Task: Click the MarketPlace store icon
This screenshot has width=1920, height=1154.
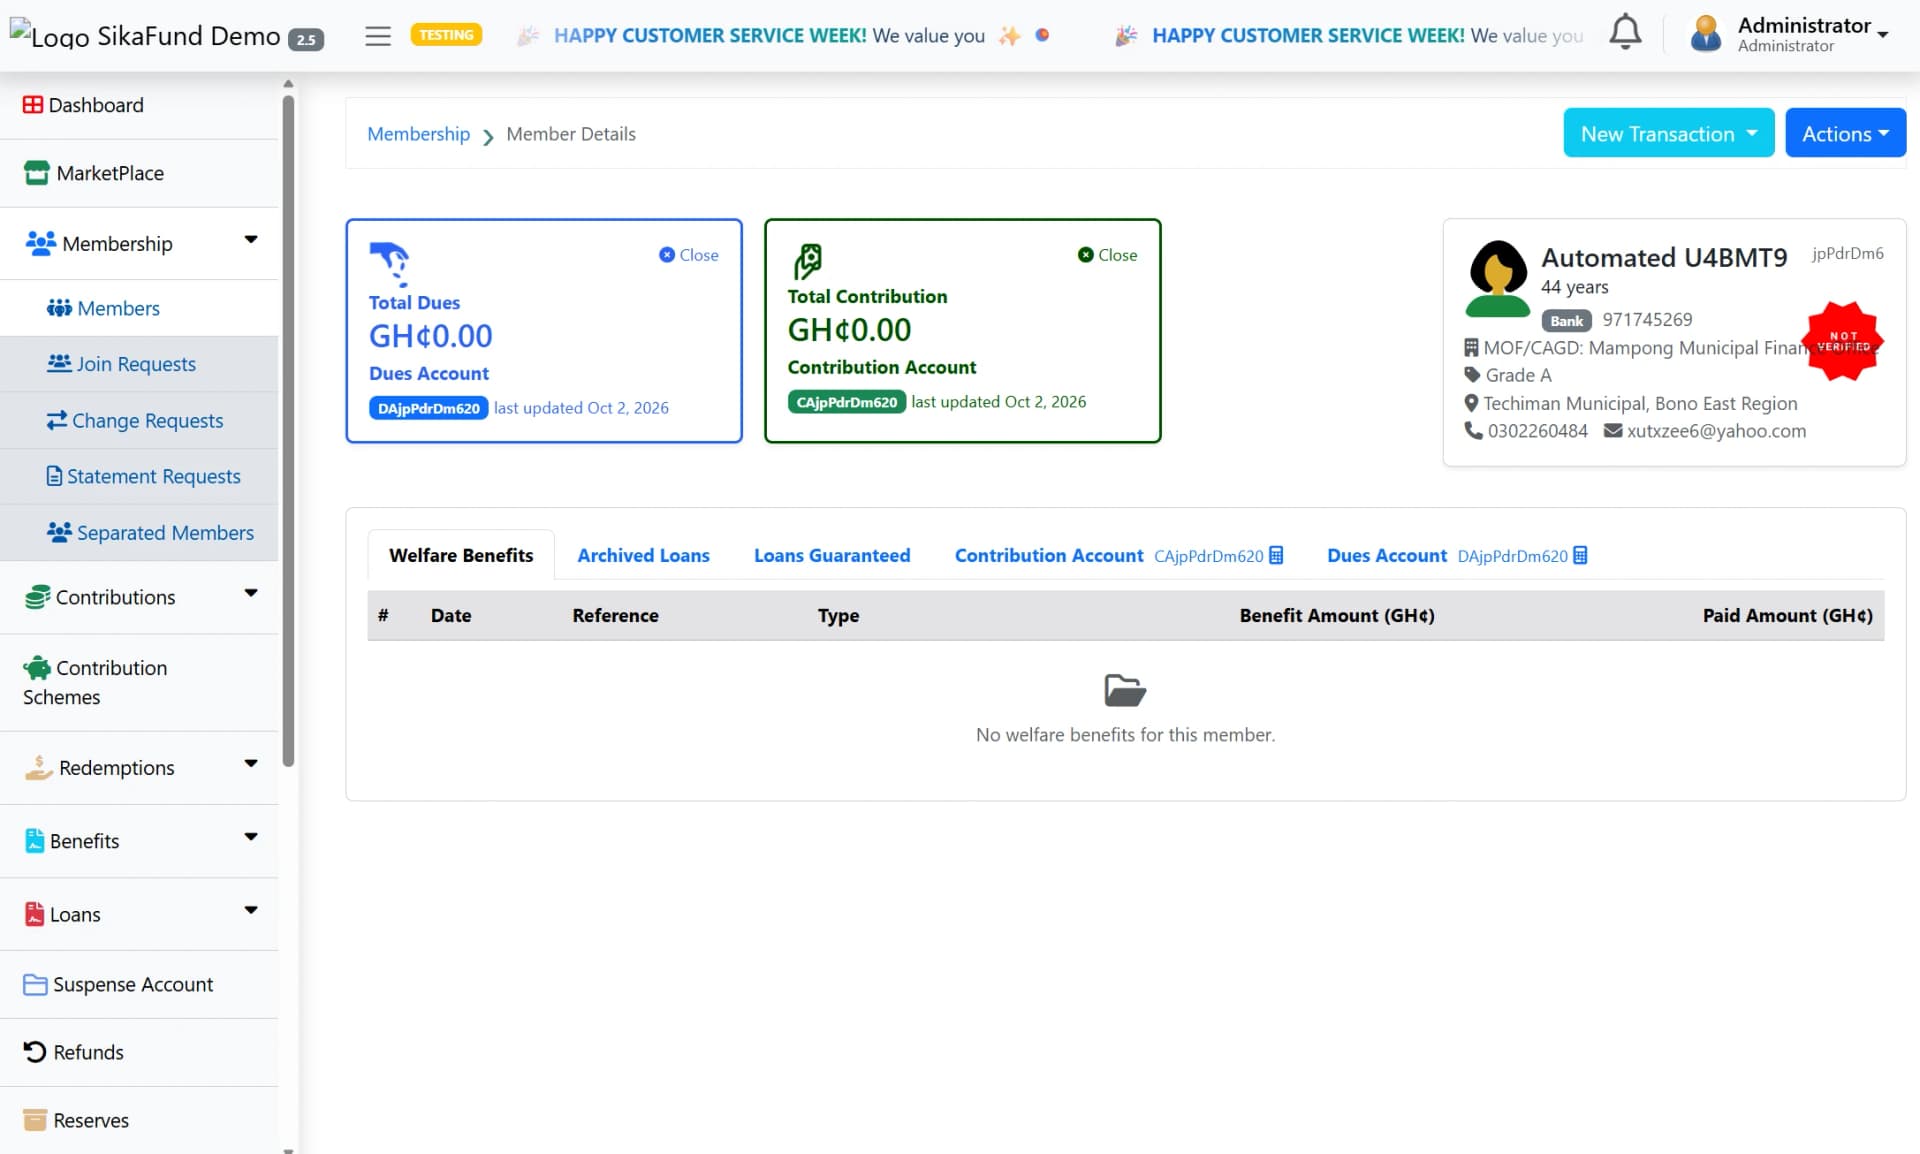Action: point(37,173)
